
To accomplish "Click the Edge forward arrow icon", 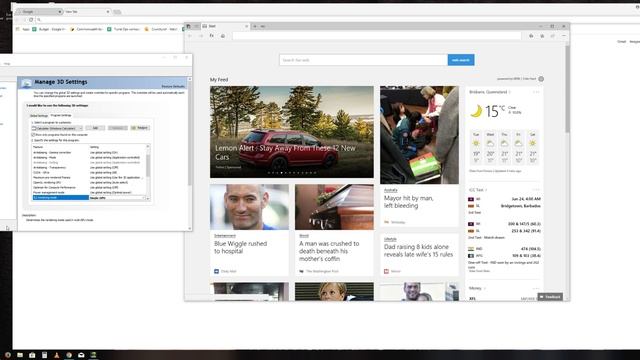I will tap(201, 36).
